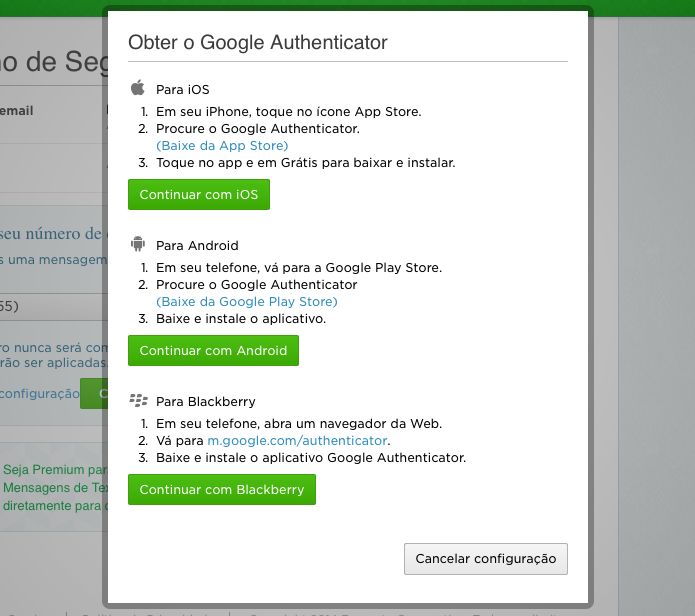Click the text Em seu iPhone, toque no ícone App Store

point(289,112)
